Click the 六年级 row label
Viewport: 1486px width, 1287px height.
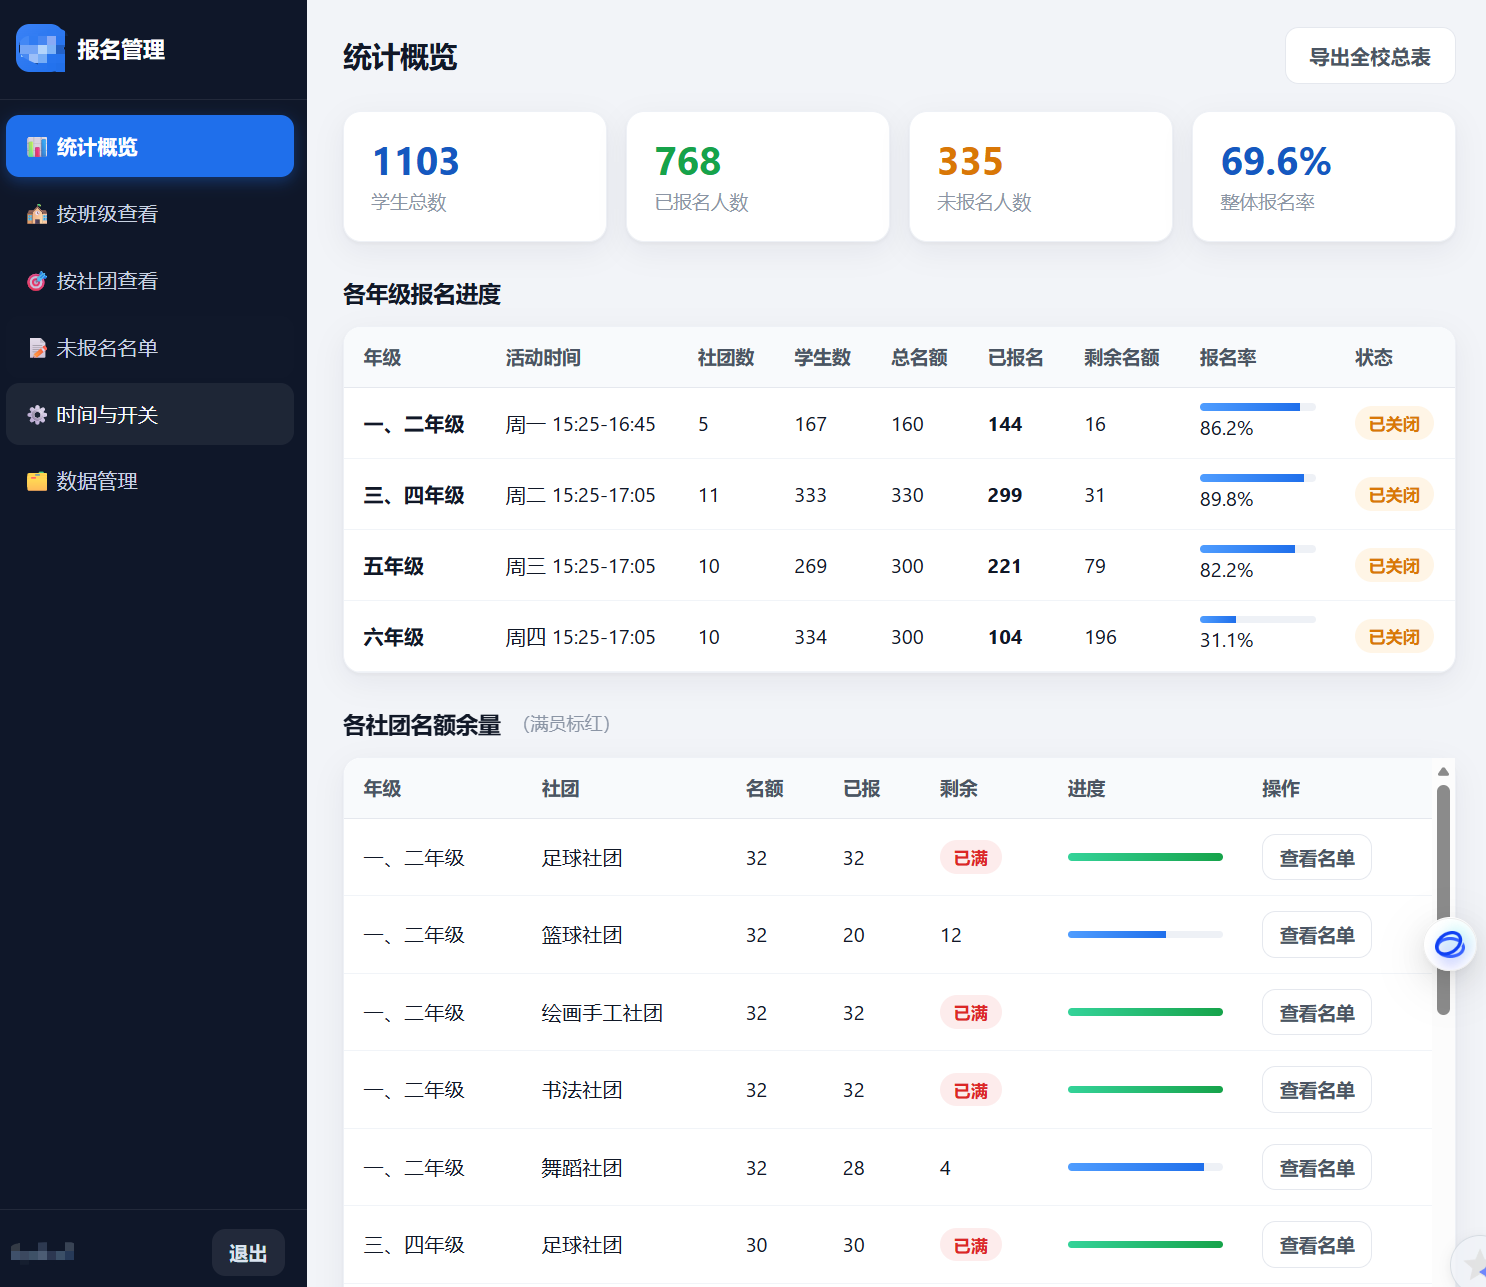[393, 637]
